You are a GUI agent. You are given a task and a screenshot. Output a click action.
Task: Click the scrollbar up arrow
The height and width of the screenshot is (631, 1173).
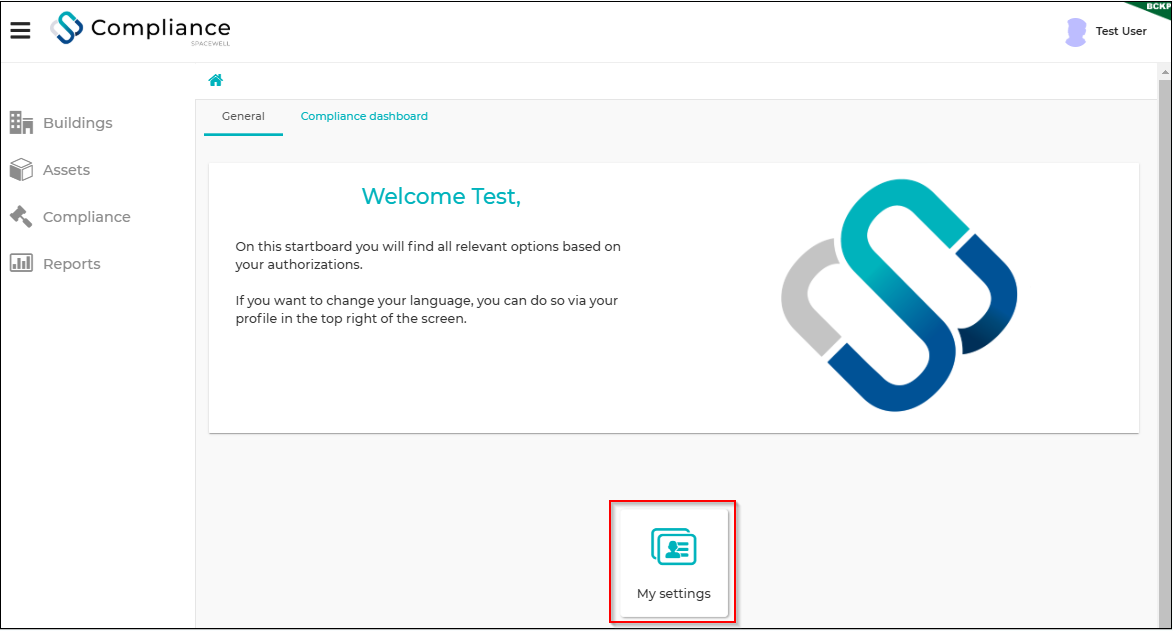(x=1165, y=73)
